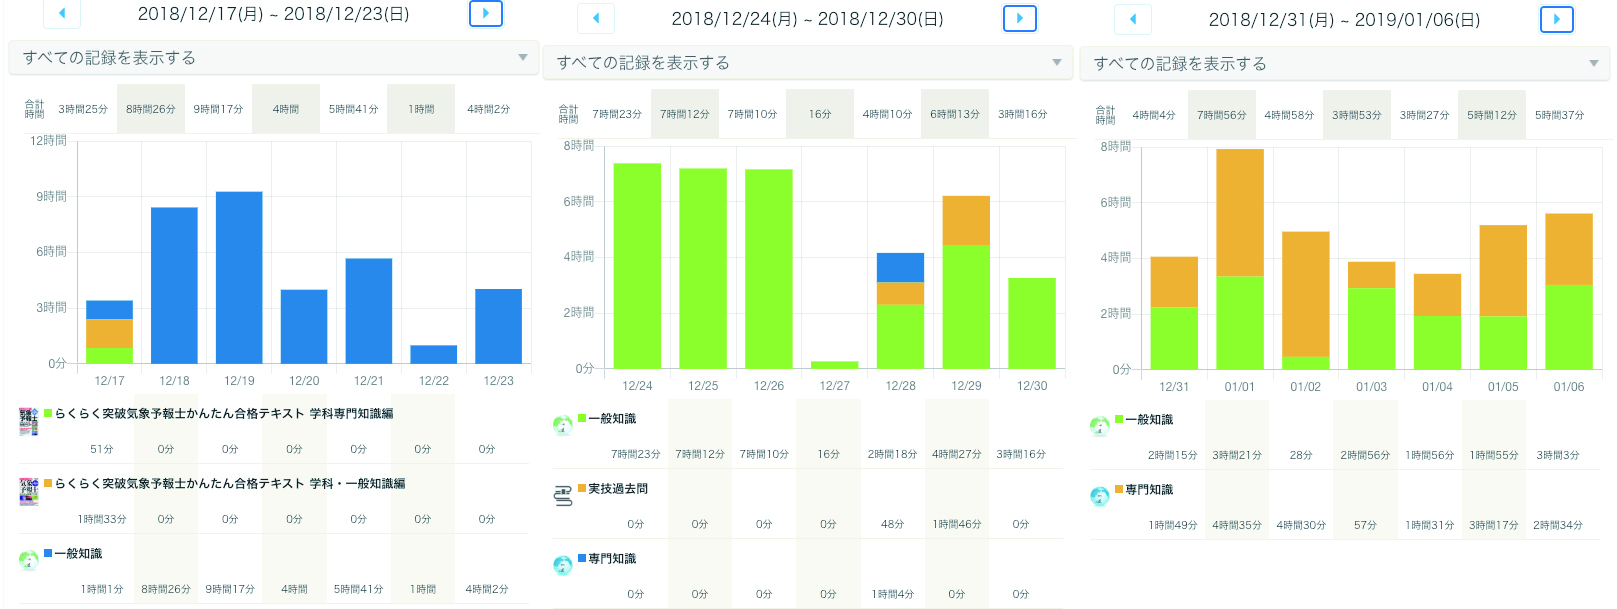This screenshot has height=609, width=1617.
Task: Click the green segment of 01/06 bar
Action: (1569, 327)
